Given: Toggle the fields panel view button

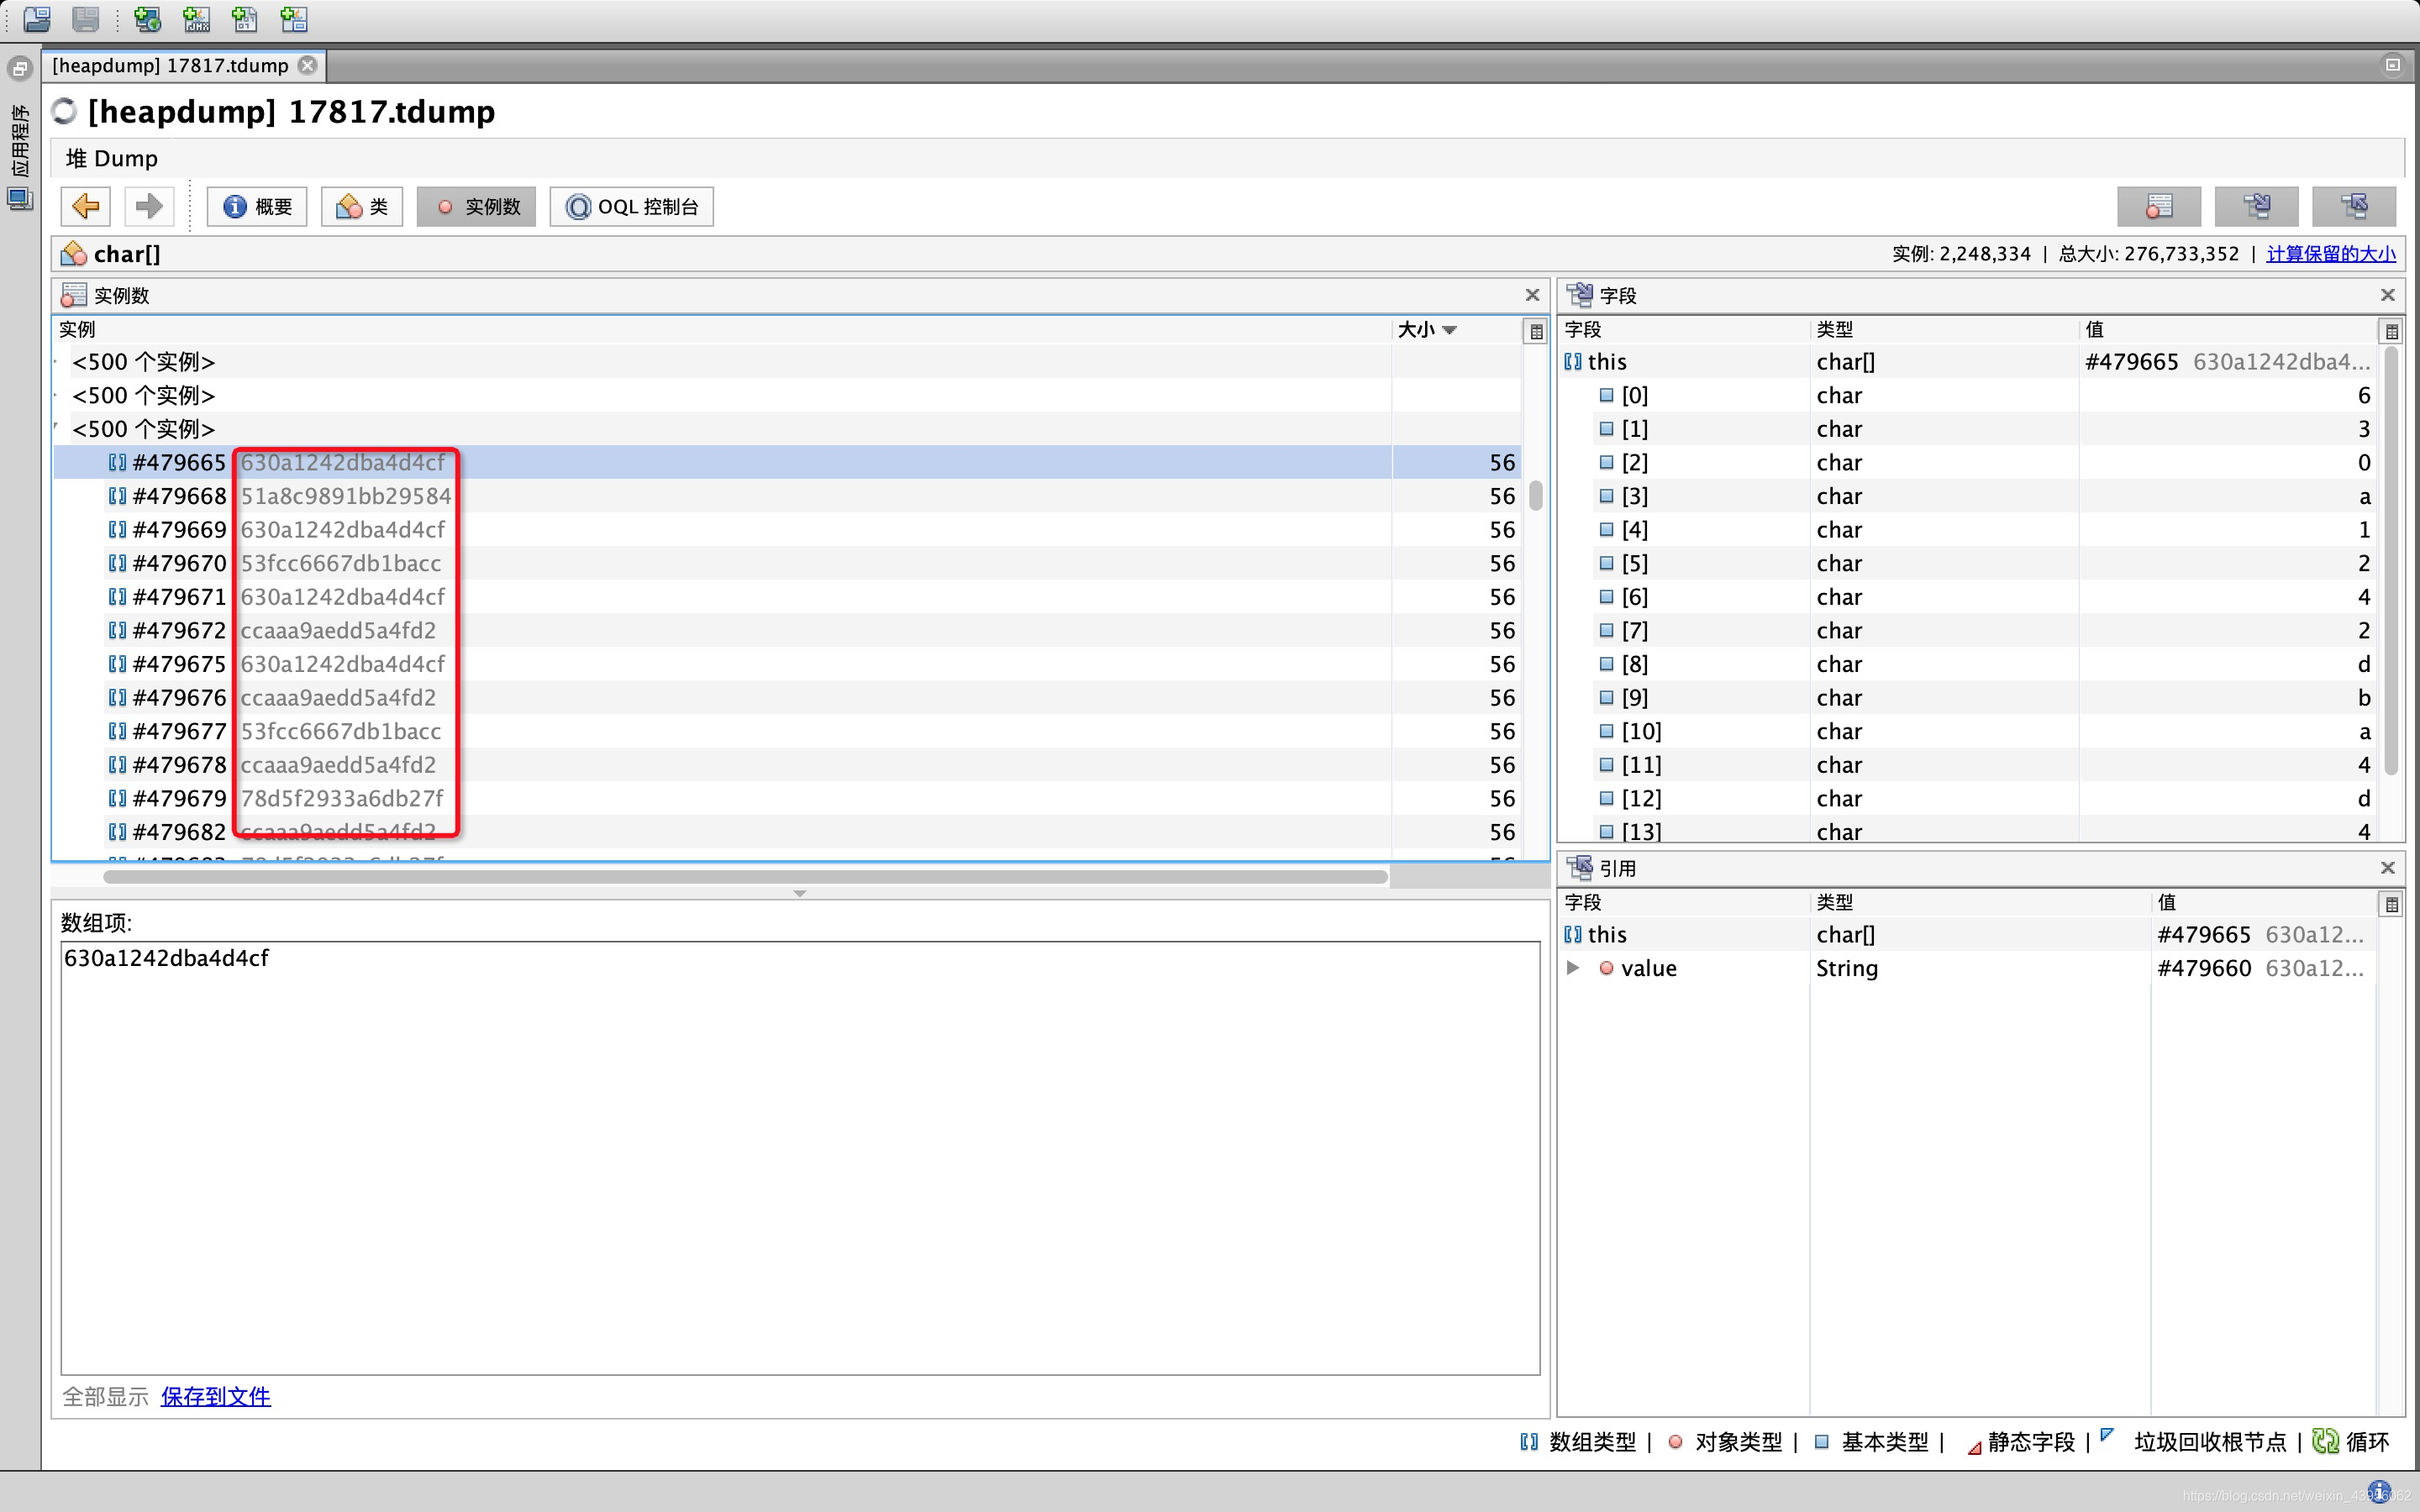Looking at the screenshot, I should [2256, 207].
